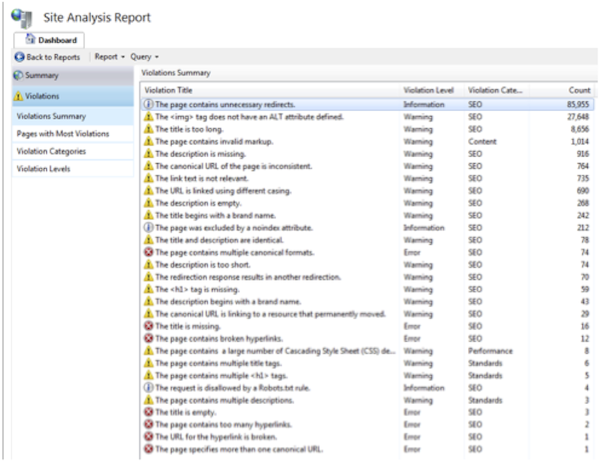Click the Violations warning icon in sidebar
The width and height of the screenshot is (600, 463).
click(18, 96)
